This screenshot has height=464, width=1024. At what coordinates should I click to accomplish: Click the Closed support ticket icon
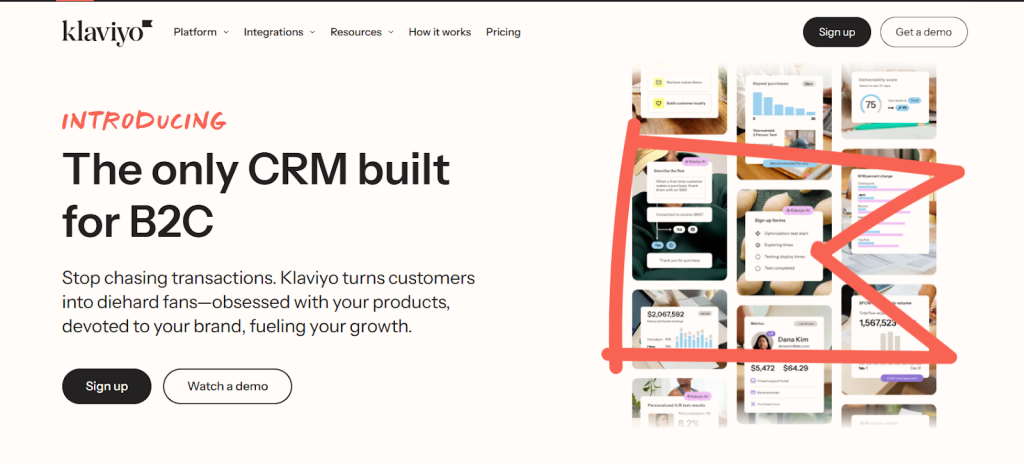coord(753,380)
